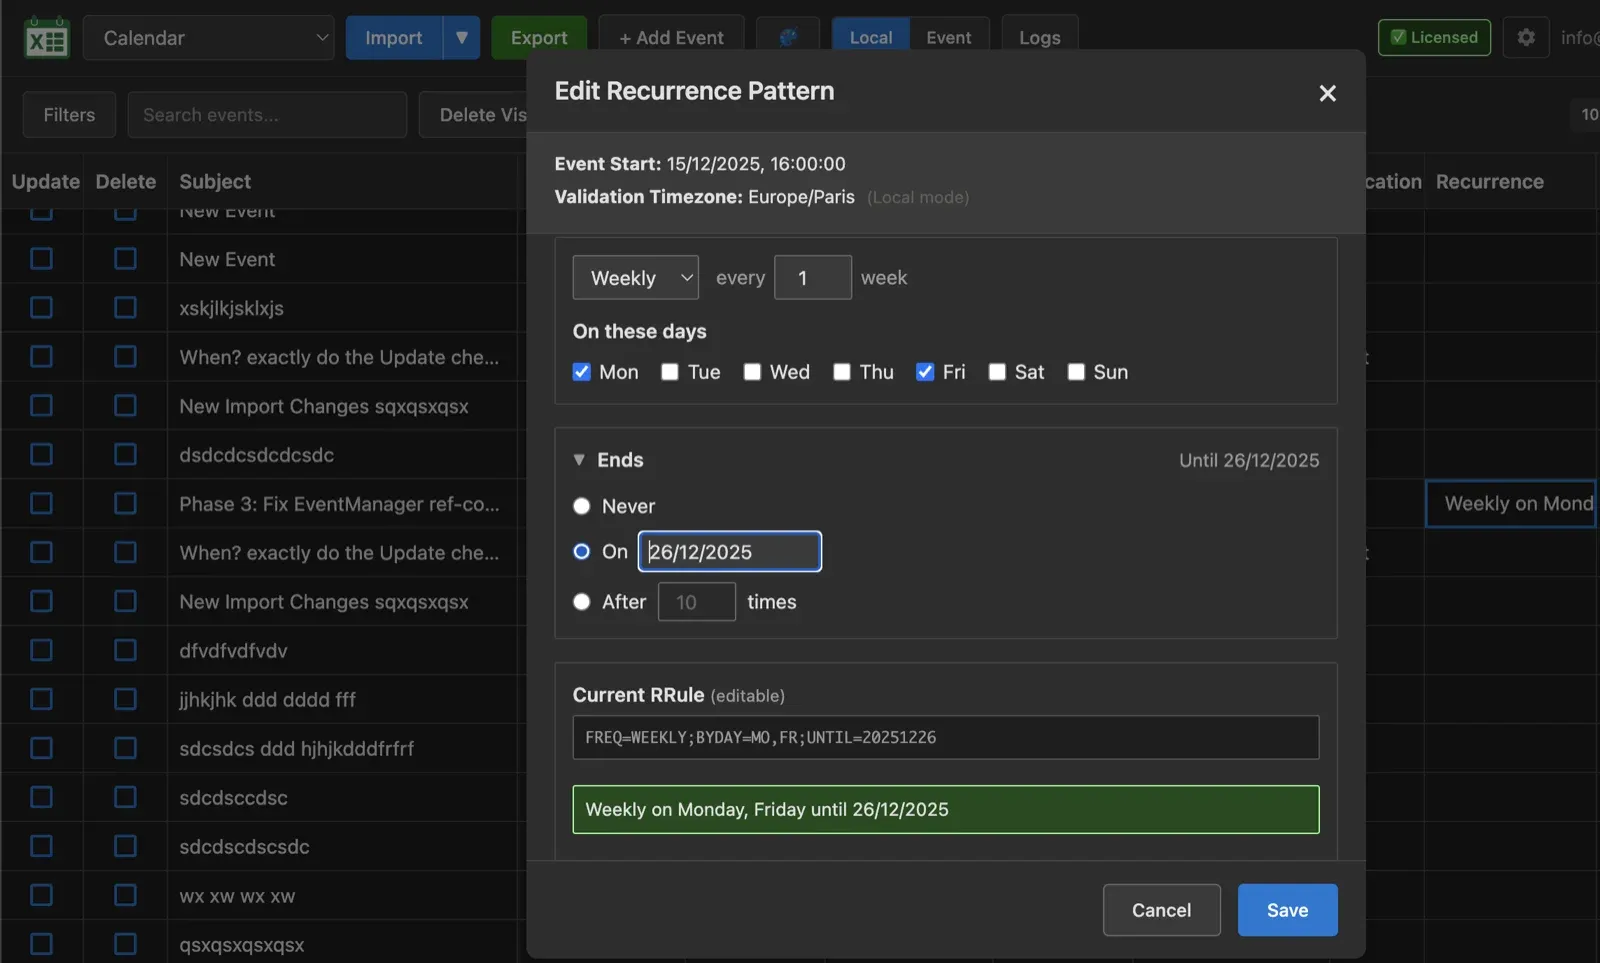Save the recurrence pattern
The width and height of the screenshot is (1600, 963).
tap(1287, 910)
